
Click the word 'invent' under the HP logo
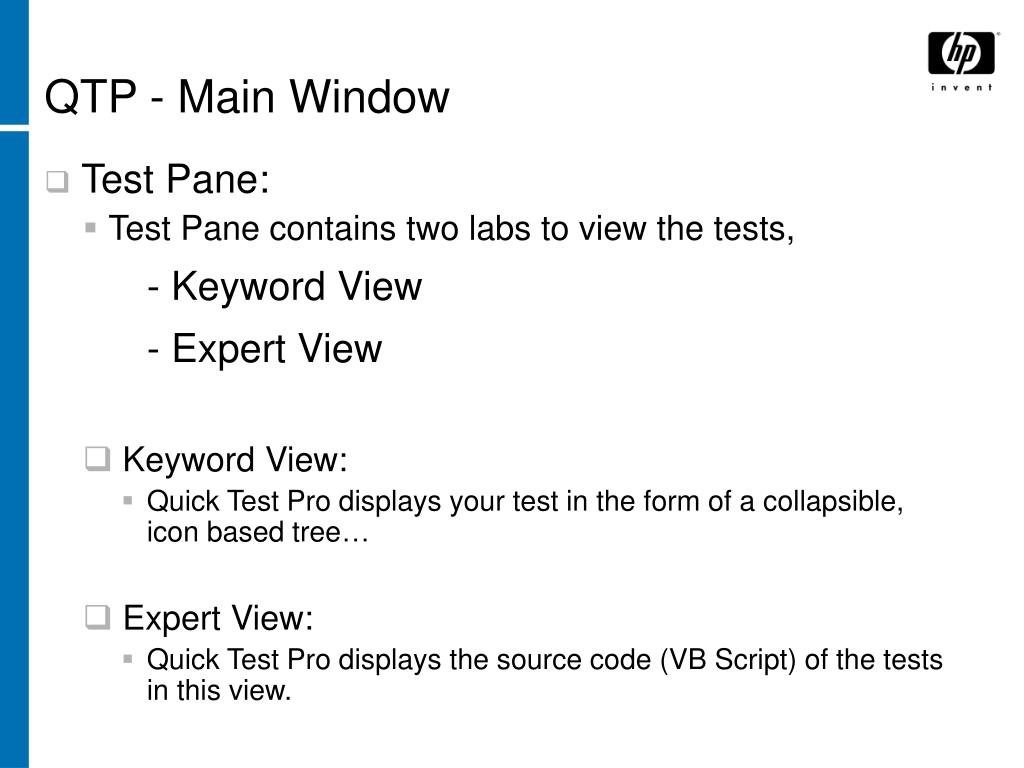point(961,87)
